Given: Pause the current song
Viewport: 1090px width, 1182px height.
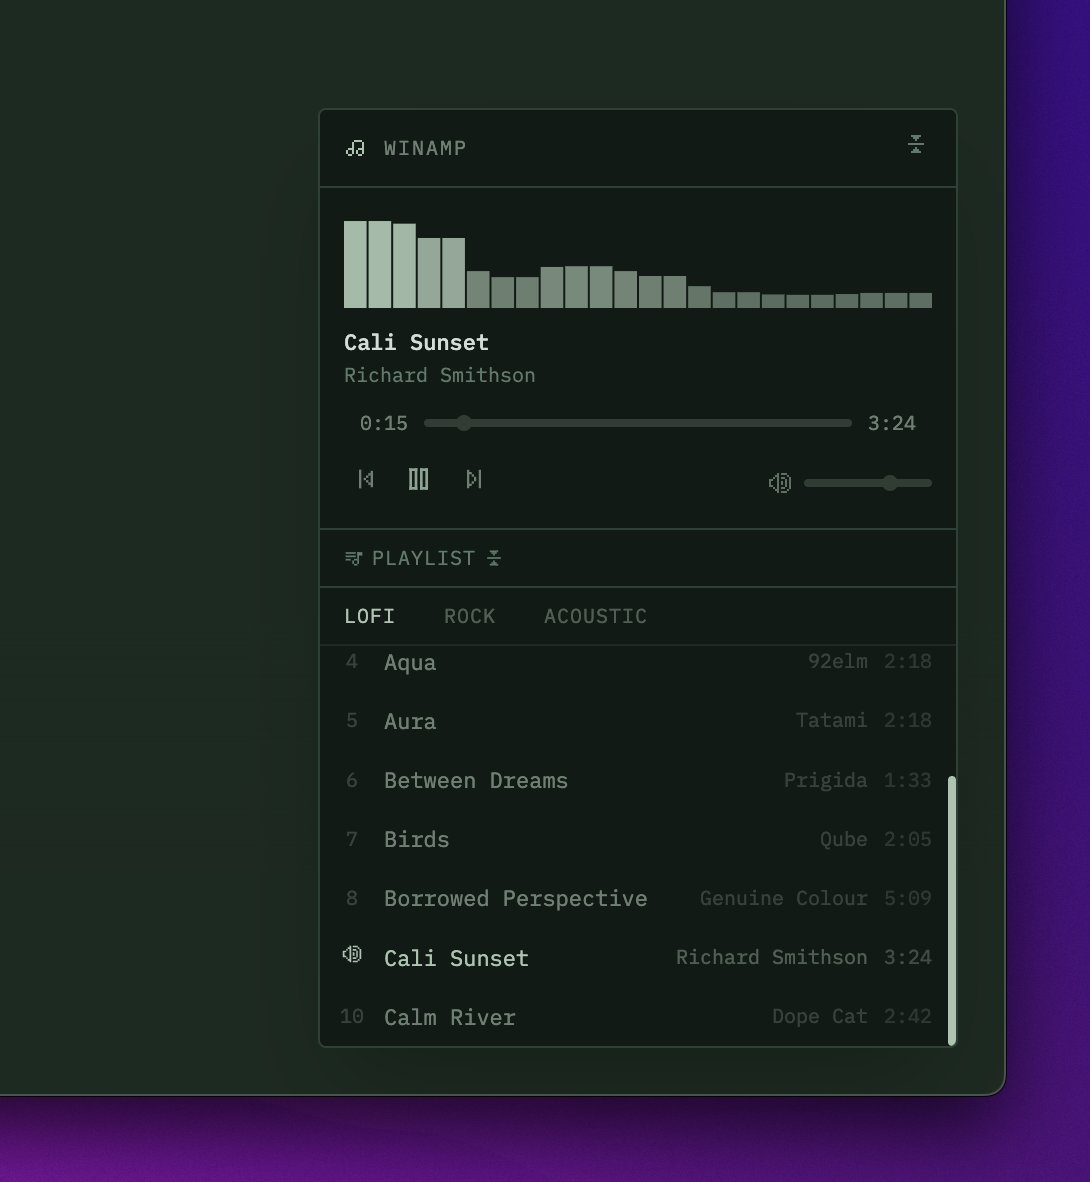Looking at the screenshot, I should click(418, 479).
